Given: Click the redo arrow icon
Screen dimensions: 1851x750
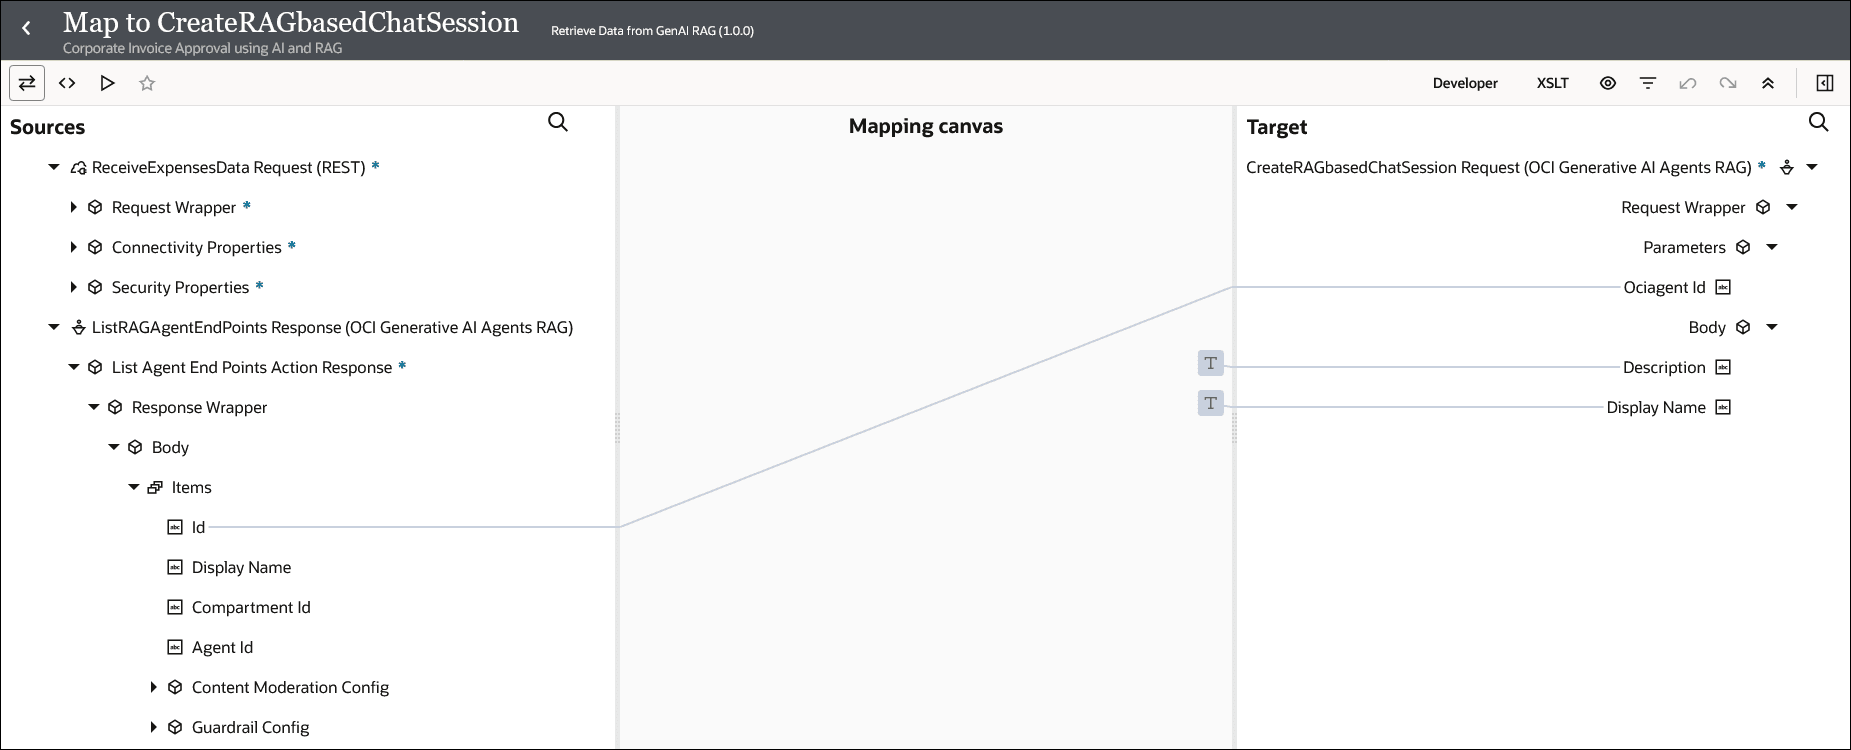Looking at the screenshot, I should [x=1728, y=83].
